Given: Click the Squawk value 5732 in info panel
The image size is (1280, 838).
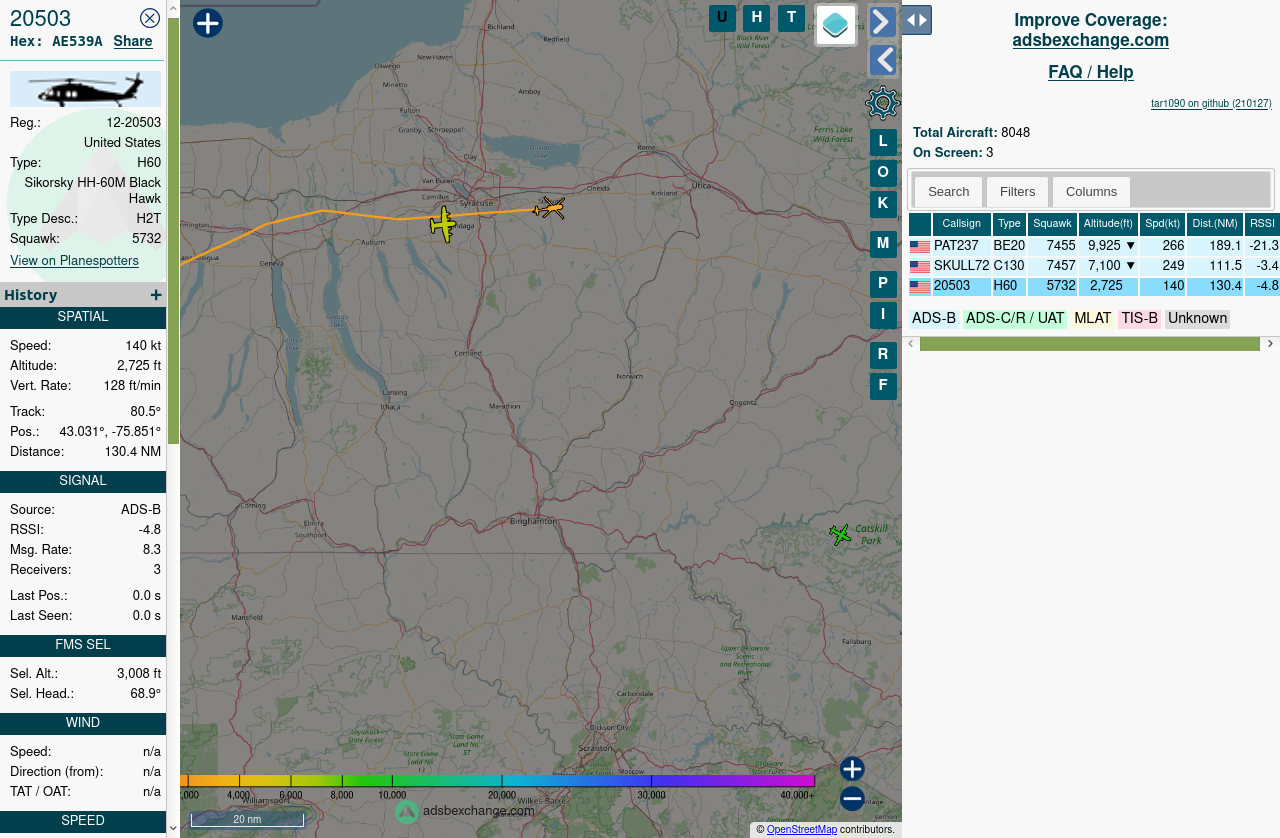Looking at the screenshot, I should coord(146,239).
